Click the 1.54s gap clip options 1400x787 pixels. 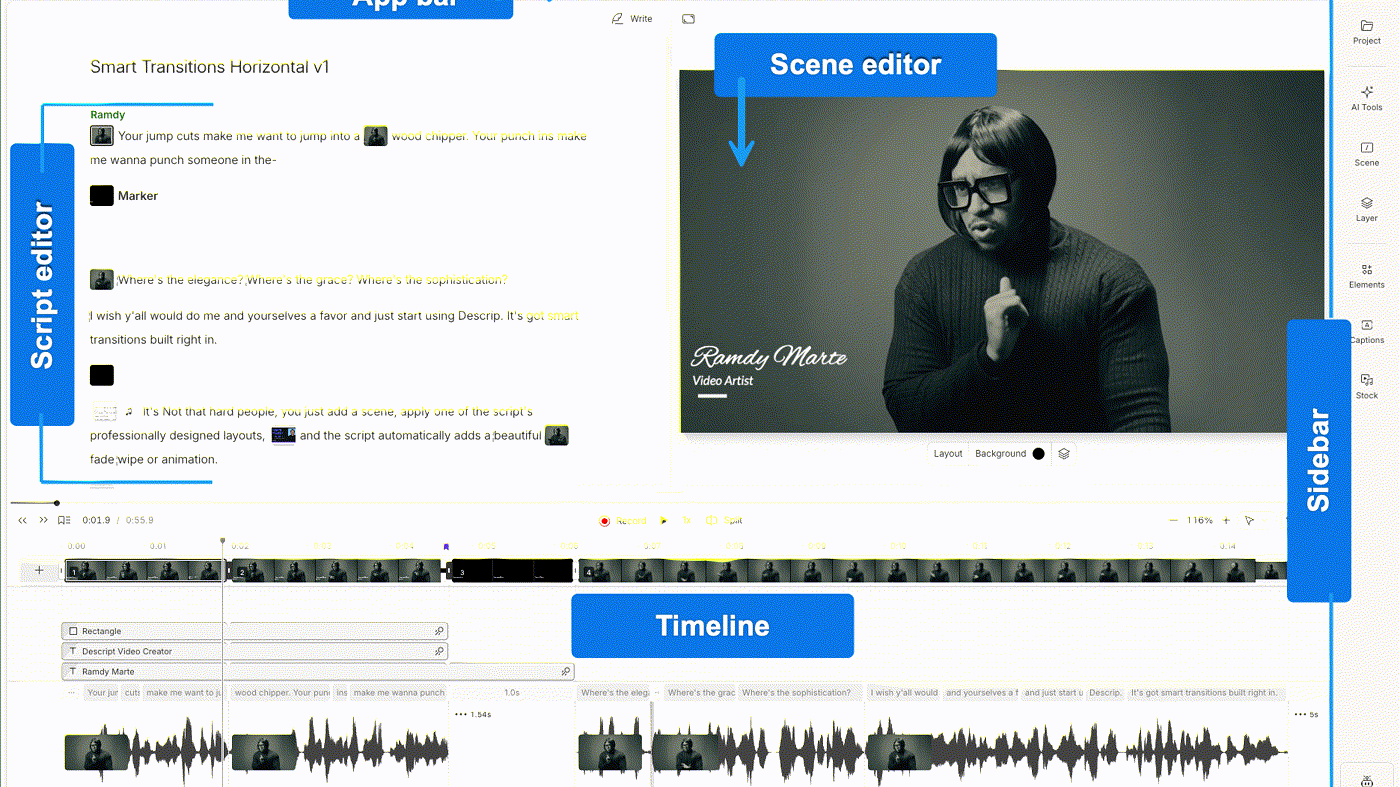coord(473,715)
